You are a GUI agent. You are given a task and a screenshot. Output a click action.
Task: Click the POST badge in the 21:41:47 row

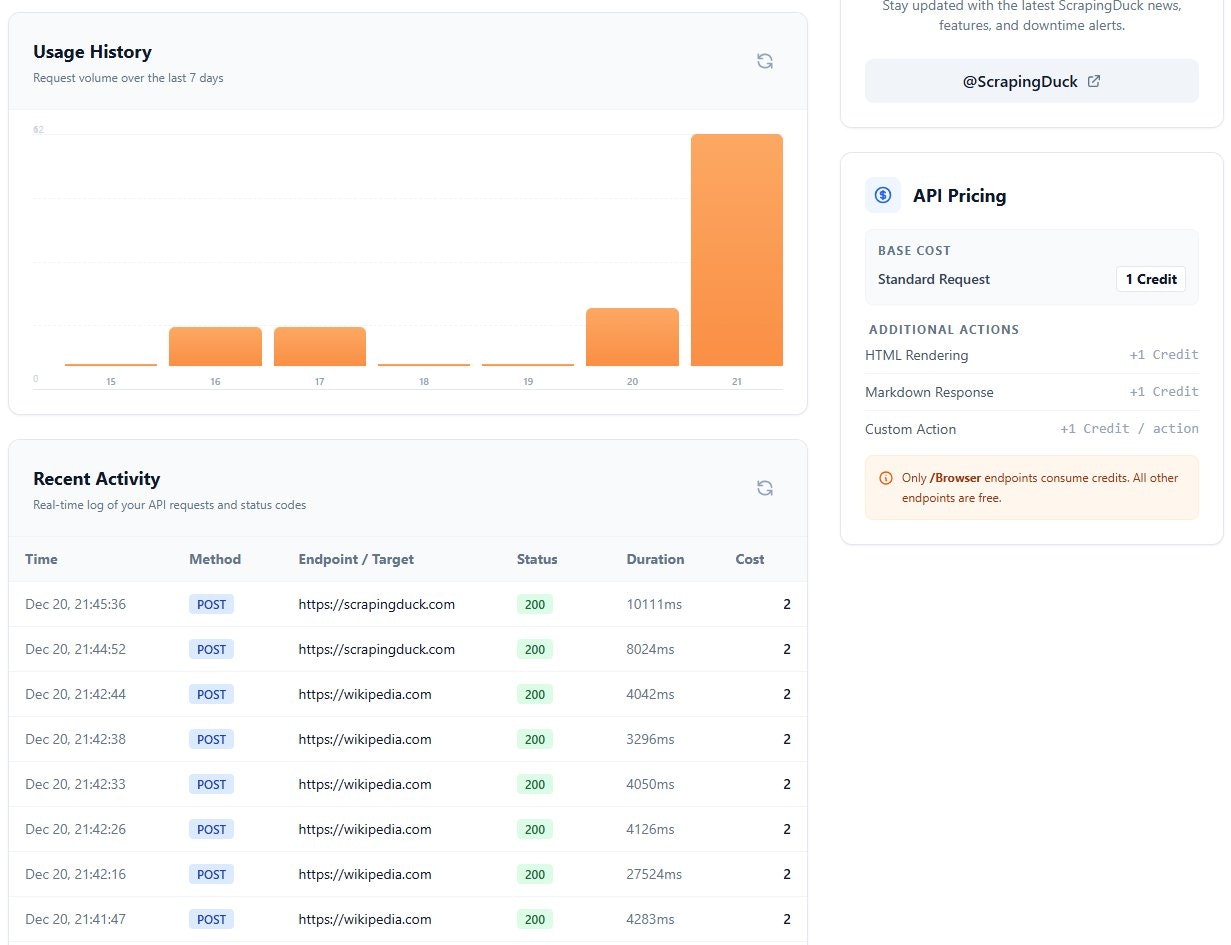tap(211, 919)
